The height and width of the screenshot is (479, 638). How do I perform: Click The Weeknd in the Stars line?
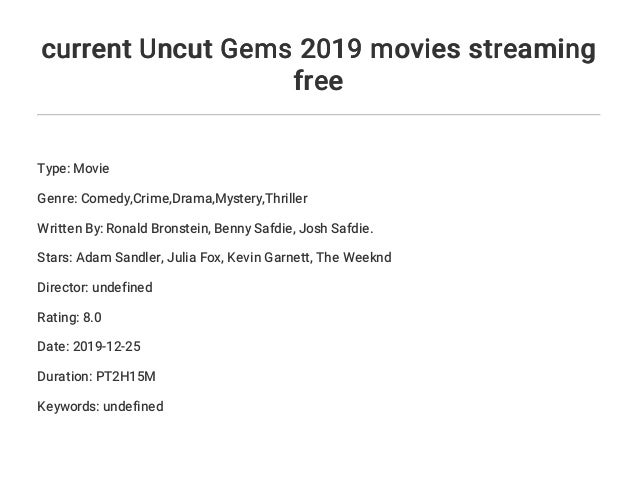pyautogui.click(x=354, y=258)
